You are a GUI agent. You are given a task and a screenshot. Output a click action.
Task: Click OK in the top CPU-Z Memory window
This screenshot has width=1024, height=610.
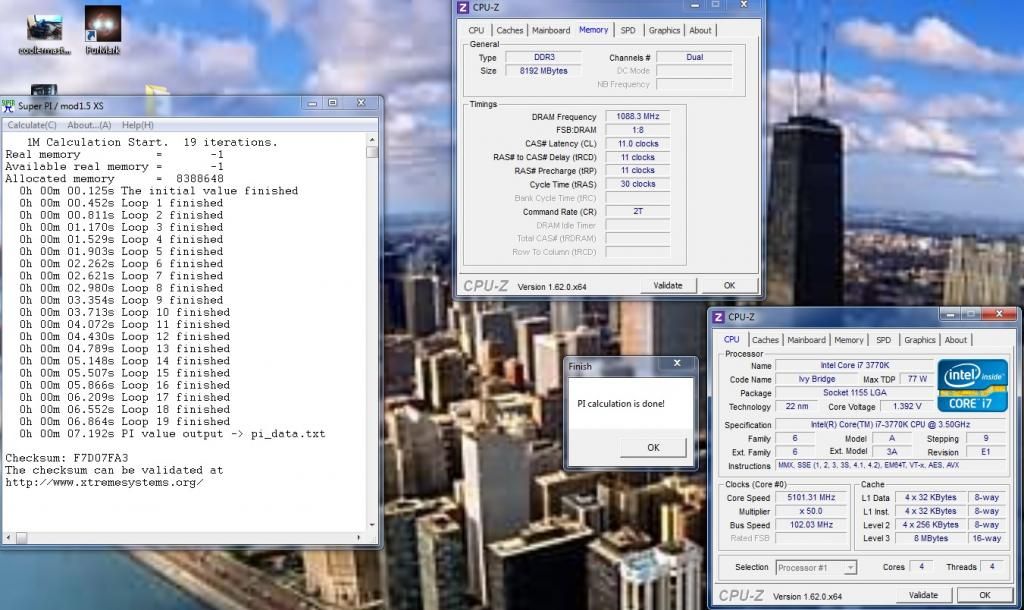[729, 285]
